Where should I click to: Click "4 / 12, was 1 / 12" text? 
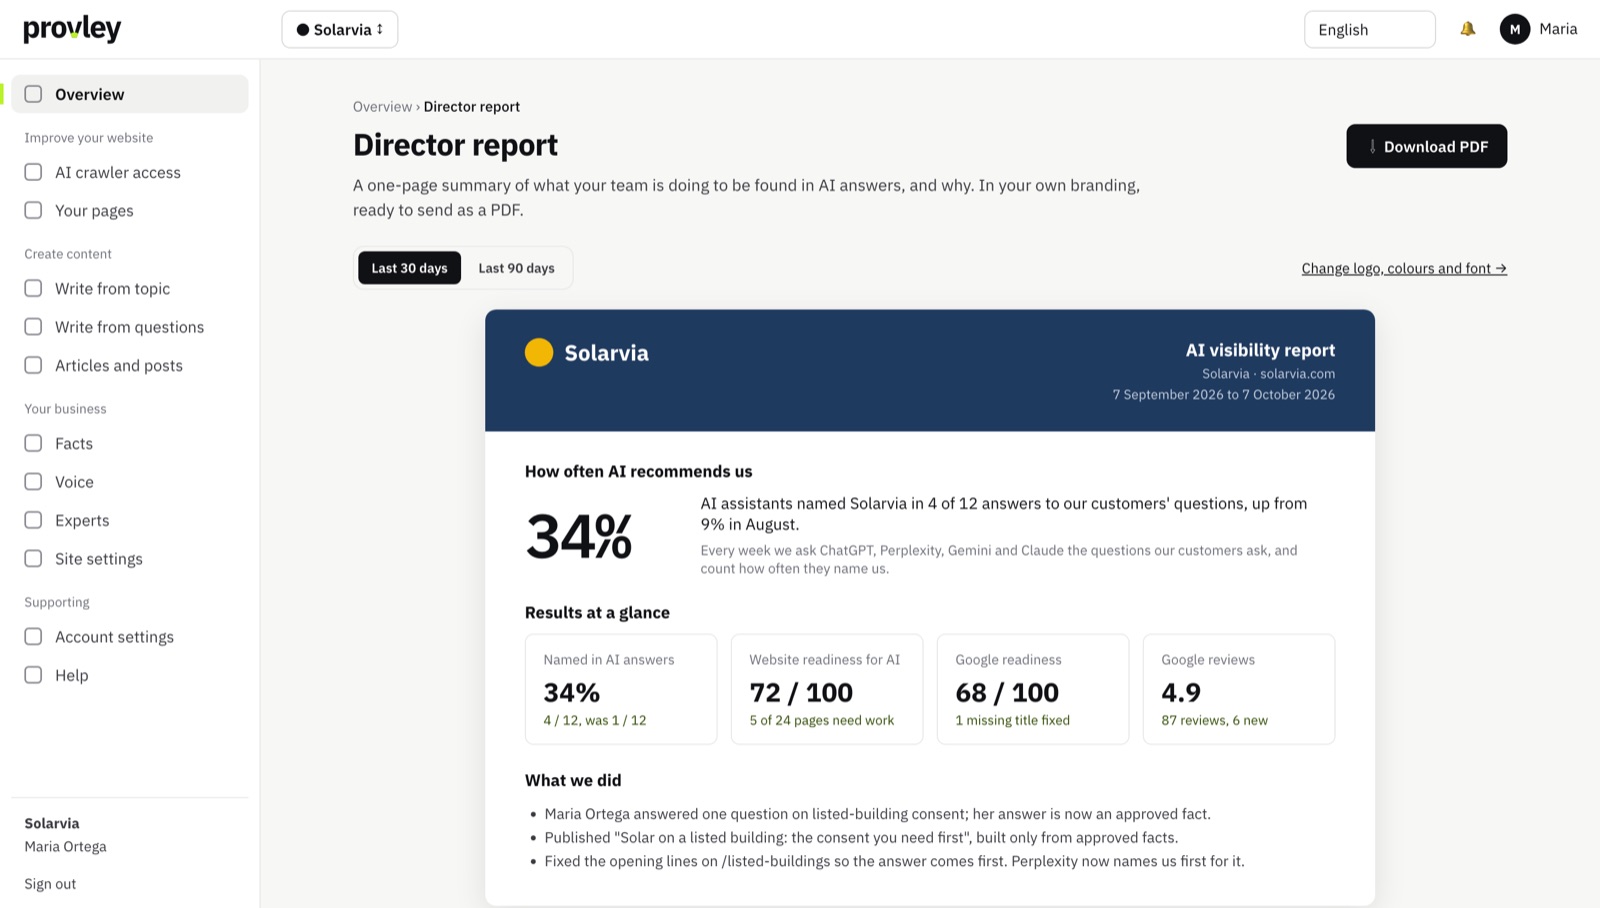(x=595, y=720)
